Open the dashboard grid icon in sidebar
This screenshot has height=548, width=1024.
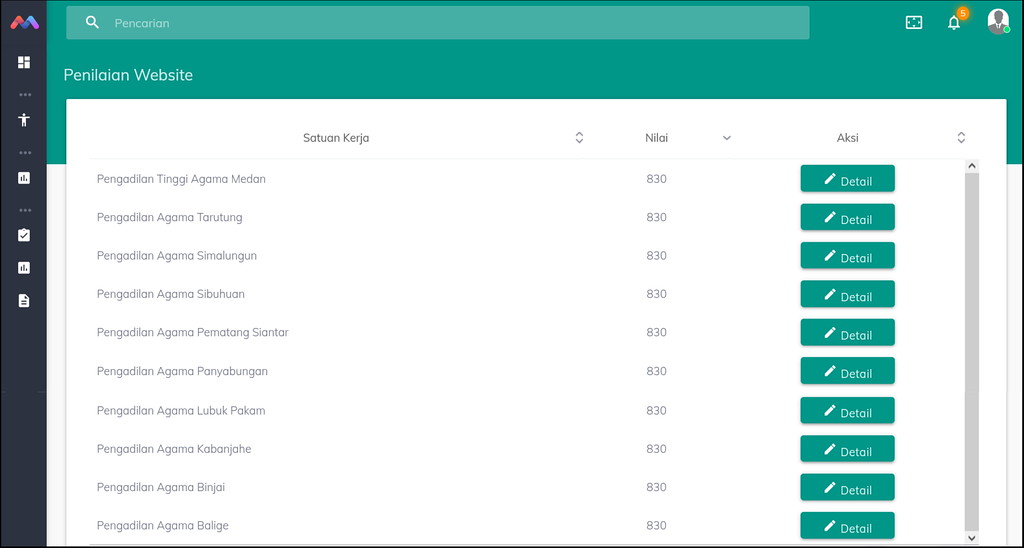coord(24,62)
